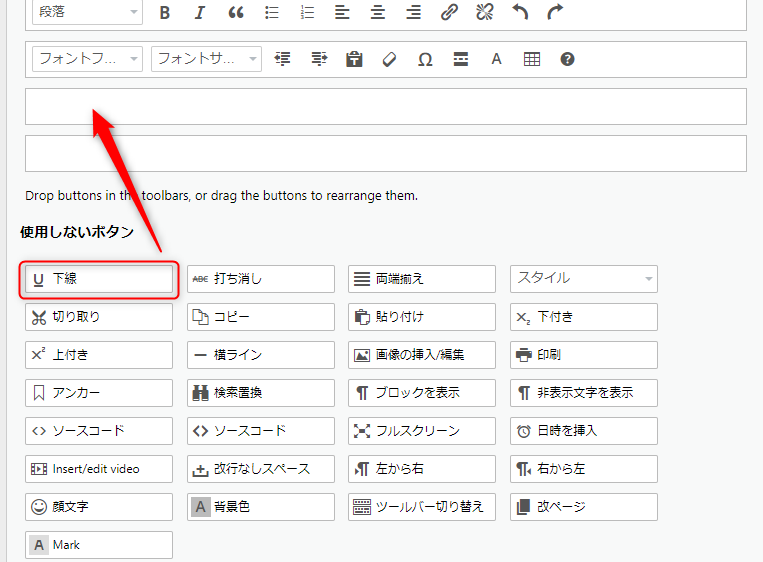Select the numbered list icon
Image resolution: width=763 pixels, height=562 pixels.
pos(307,12)
